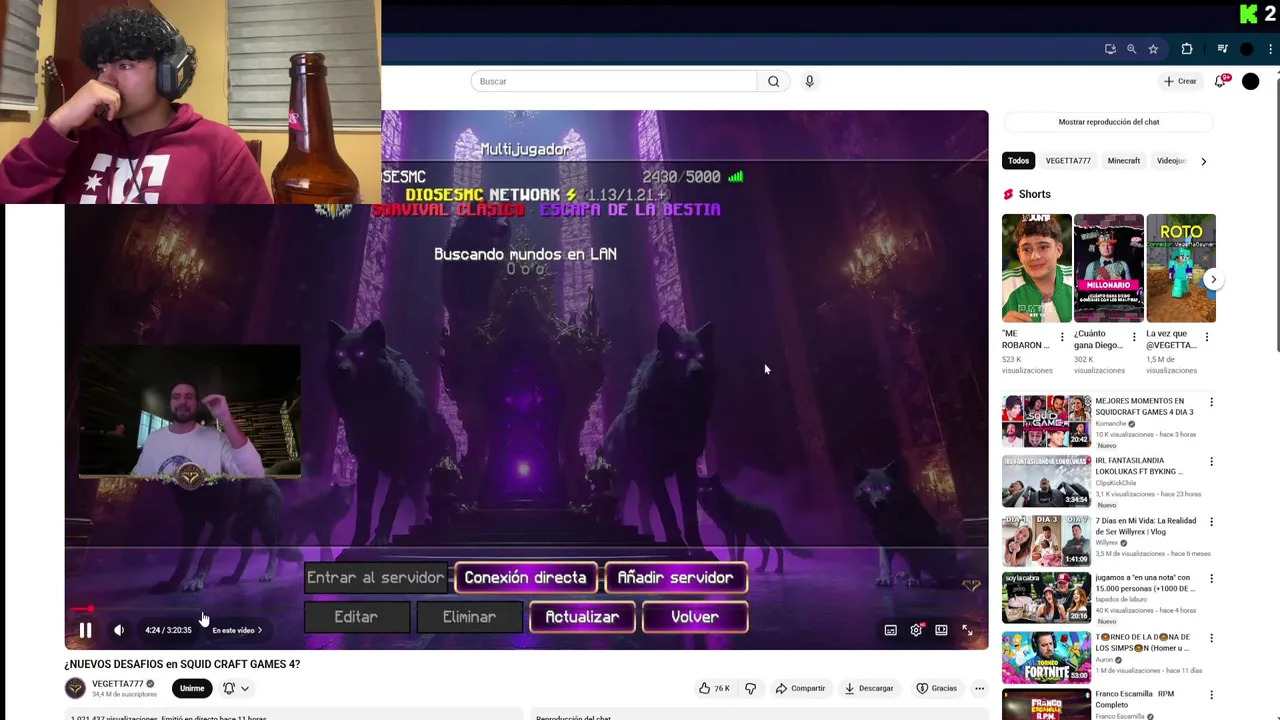Open more actions three-dot menu below video

click(x=979, y=688)
